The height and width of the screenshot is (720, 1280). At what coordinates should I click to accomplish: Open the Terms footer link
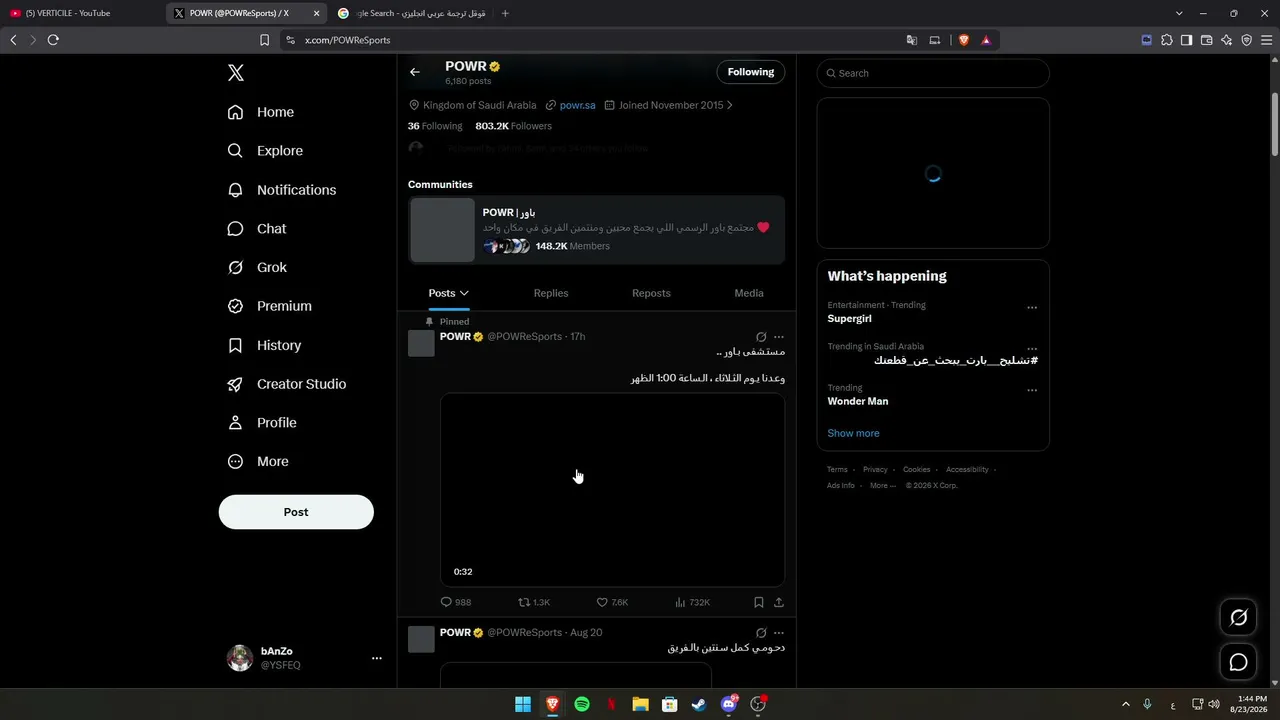(837, 470)
